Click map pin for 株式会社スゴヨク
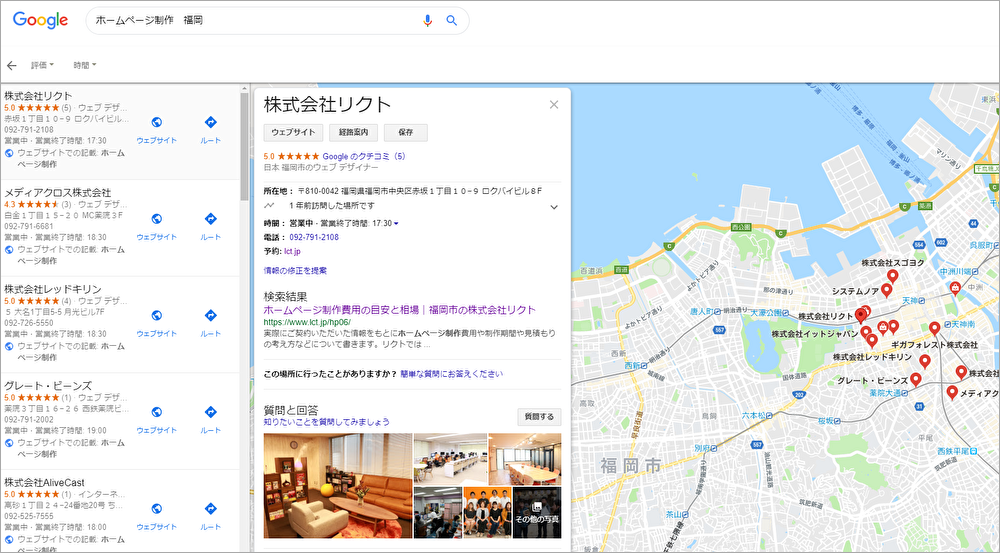The height and width of the screenshot is (553, 1000). click(893, 276)
